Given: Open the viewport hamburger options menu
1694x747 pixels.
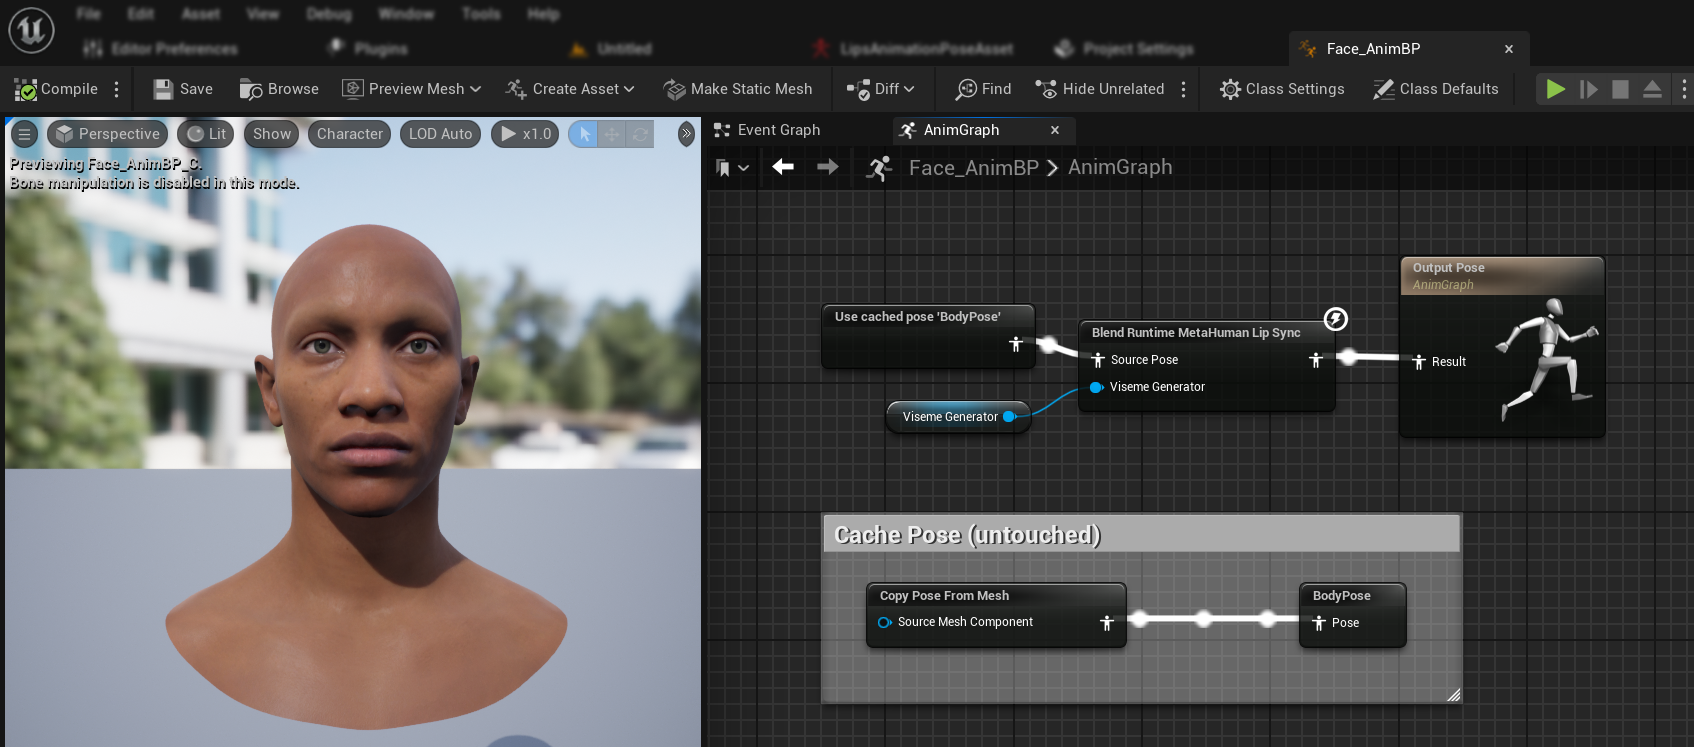Looking at the screenshot, I should [x=25, y=134].
